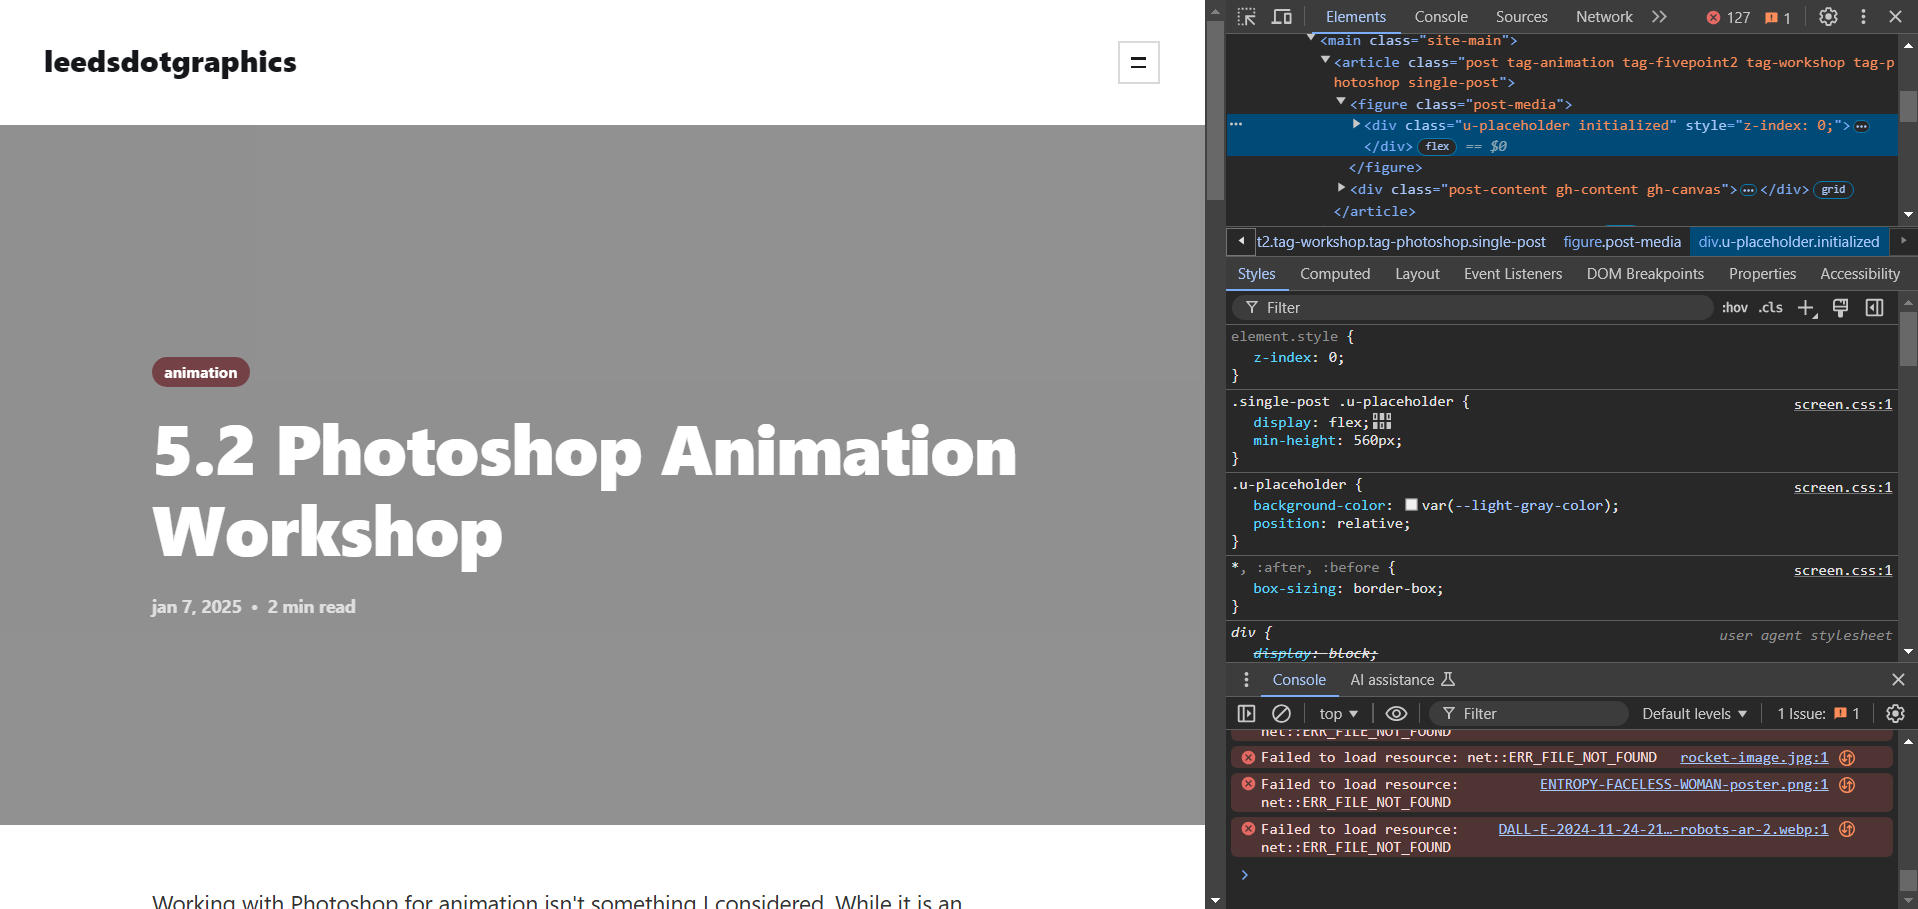Collapse the article post node

coord(1326,60)
